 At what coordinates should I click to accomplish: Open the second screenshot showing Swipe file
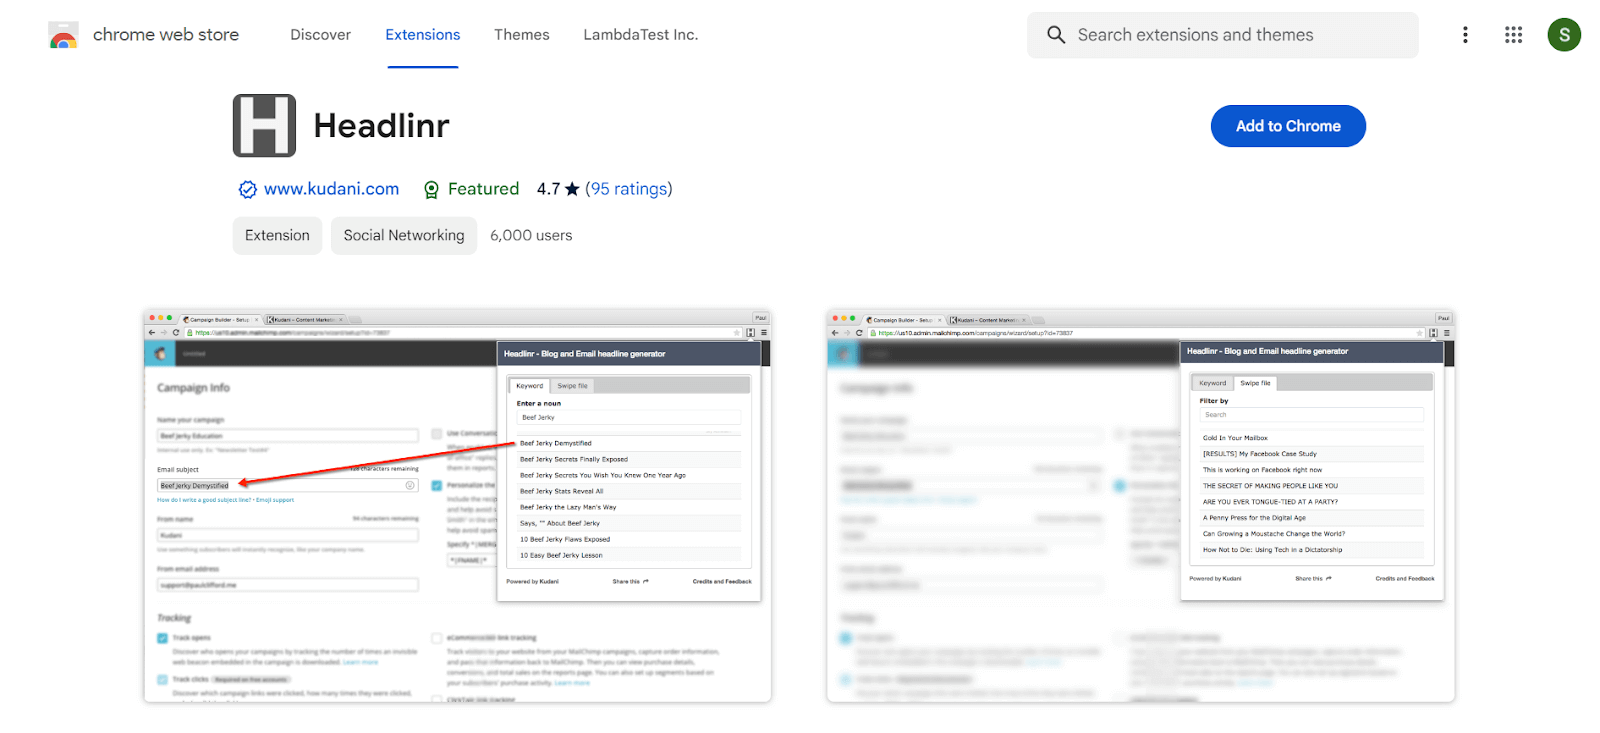pos(1140,506)
